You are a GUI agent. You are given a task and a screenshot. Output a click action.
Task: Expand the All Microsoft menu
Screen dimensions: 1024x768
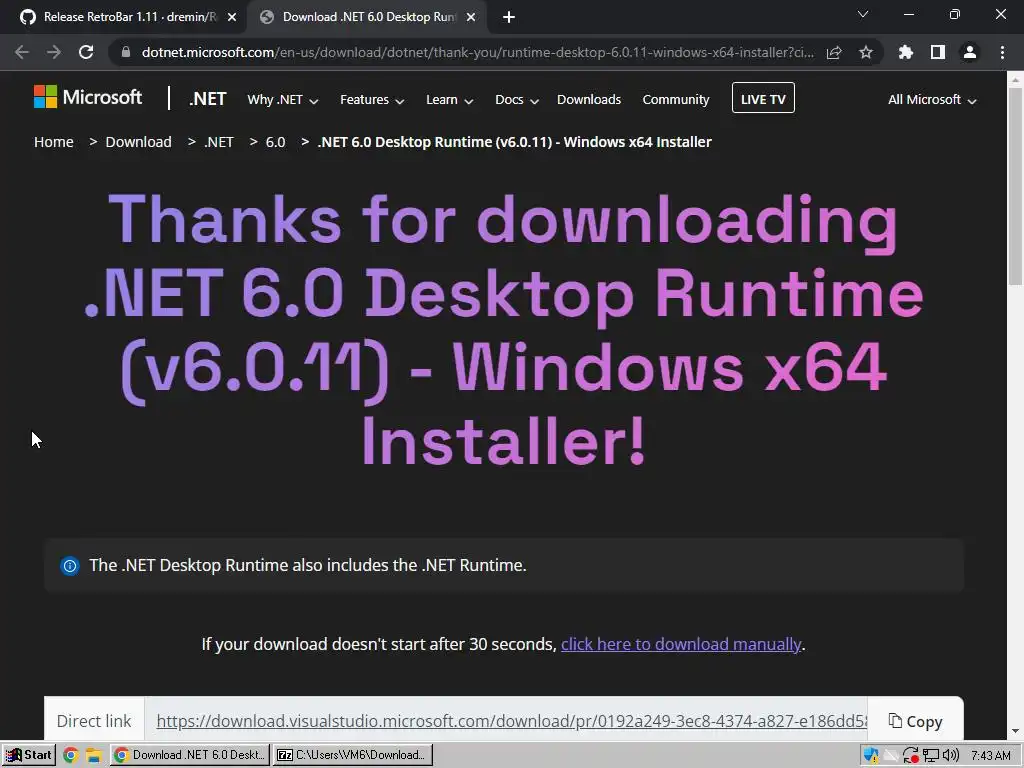pos(932,100)
